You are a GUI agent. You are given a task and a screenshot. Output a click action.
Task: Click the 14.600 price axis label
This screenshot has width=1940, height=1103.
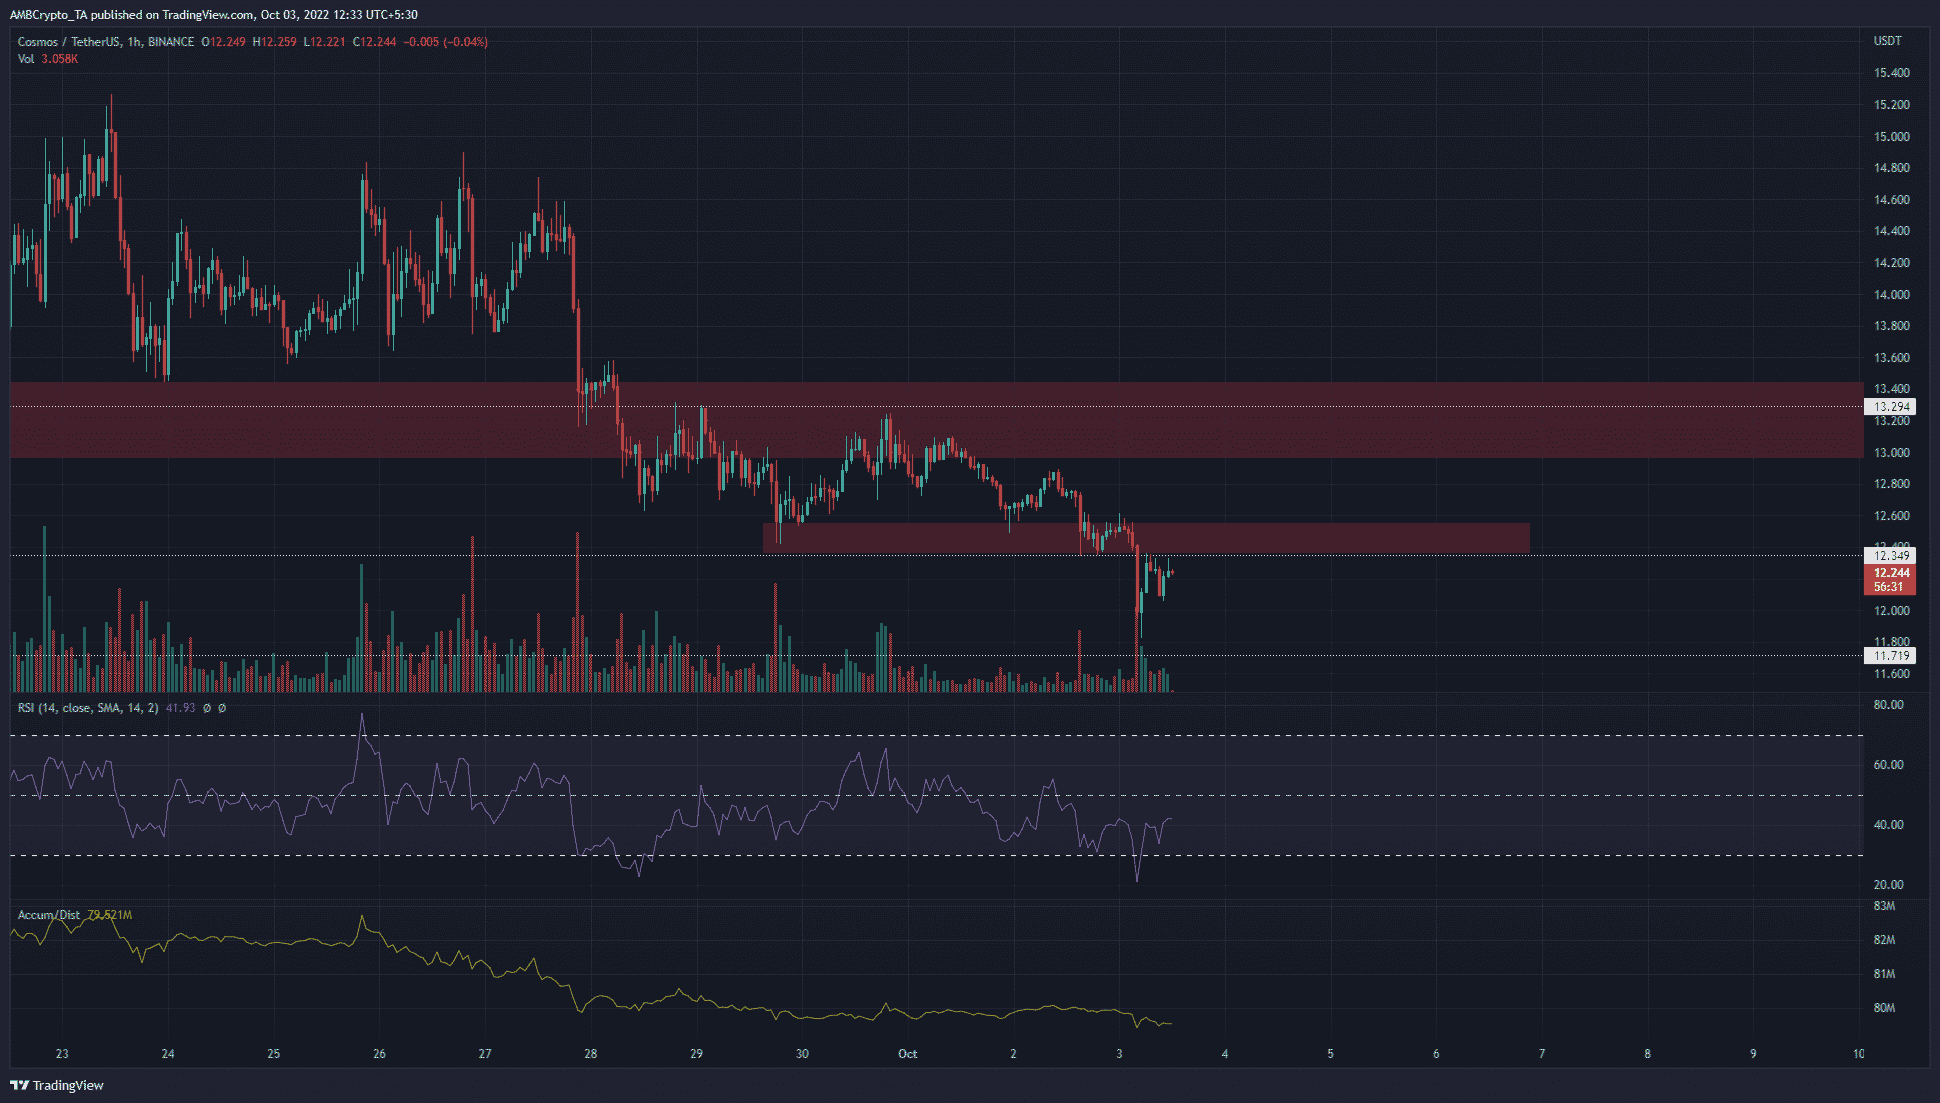[1891, 200]
